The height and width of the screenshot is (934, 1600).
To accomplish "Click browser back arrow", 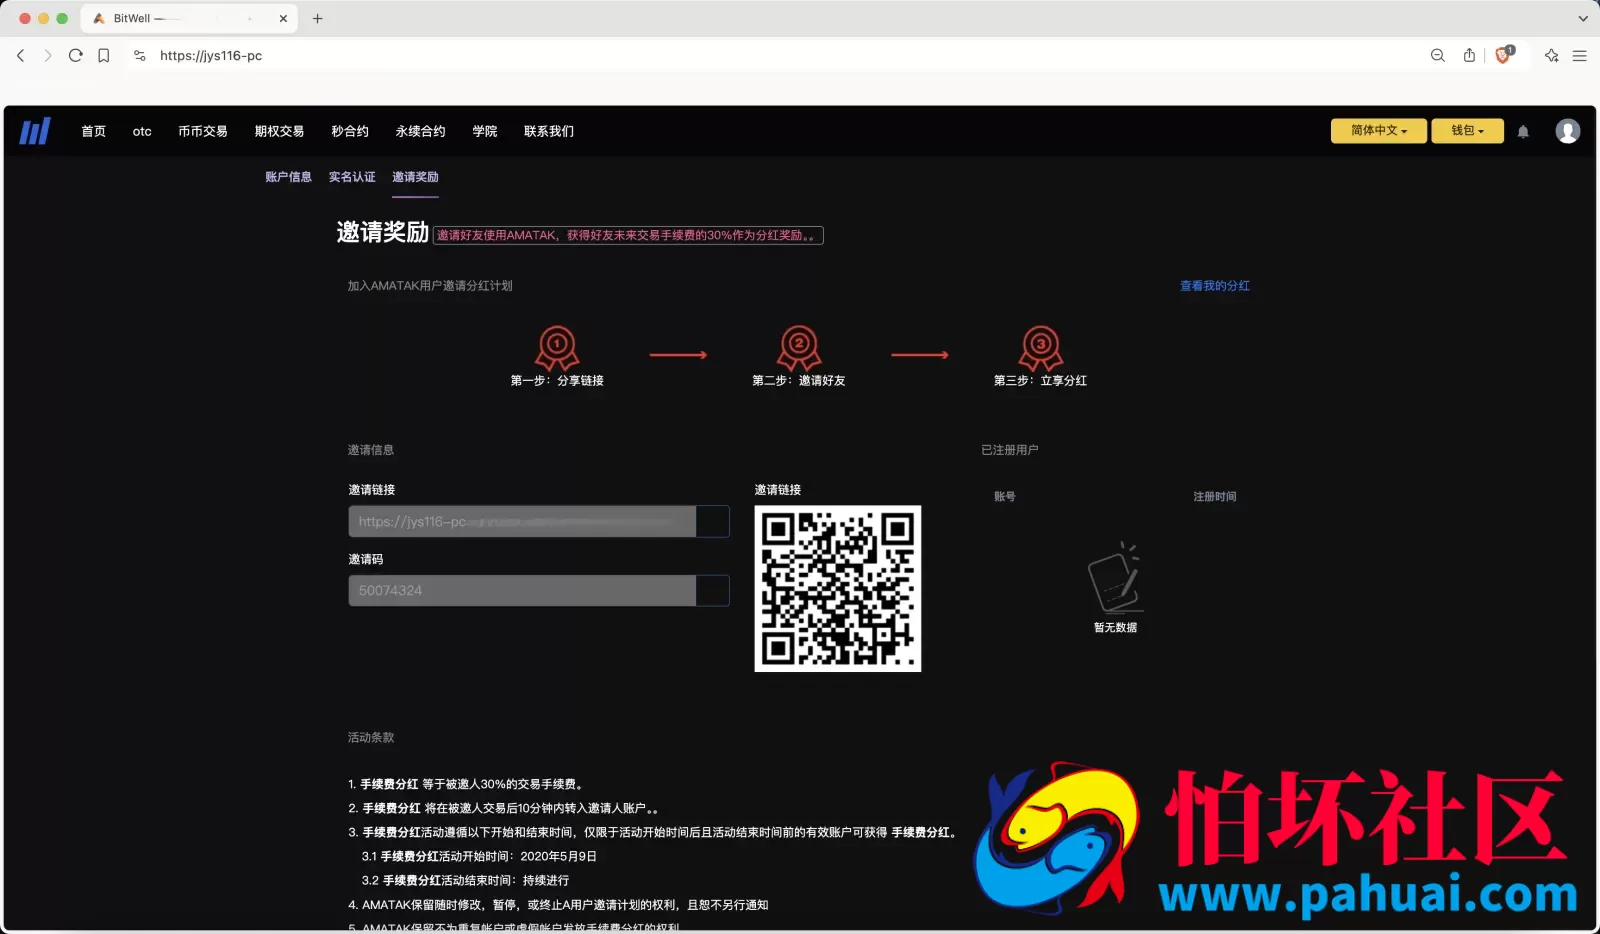I will (x=21, y=56).
